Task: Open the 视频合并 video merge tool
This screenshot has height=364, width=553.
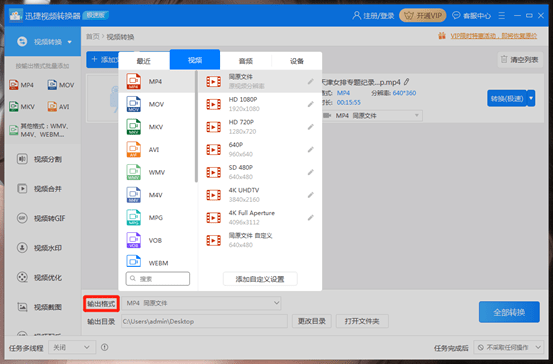Action: point(40,189)
